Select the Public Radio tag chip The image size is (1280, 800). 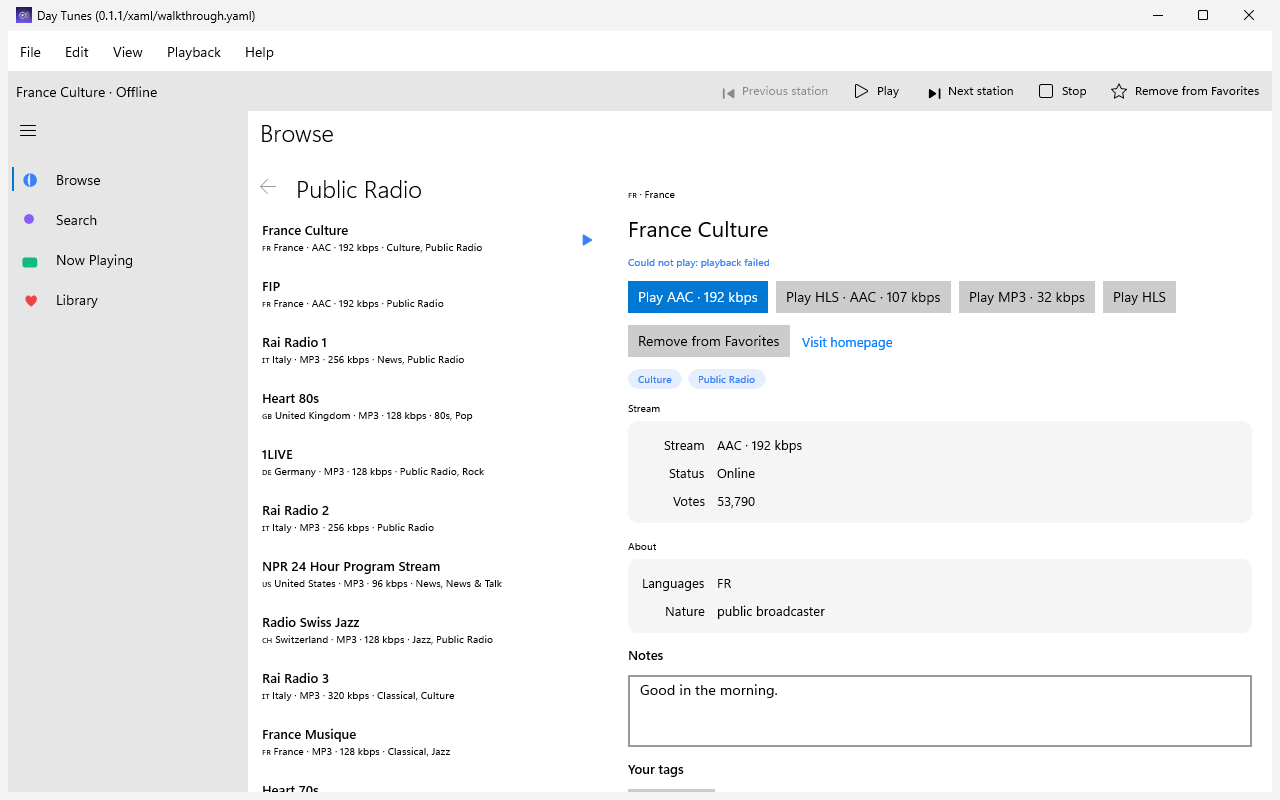pyautogui.click(x=726, y=379)
